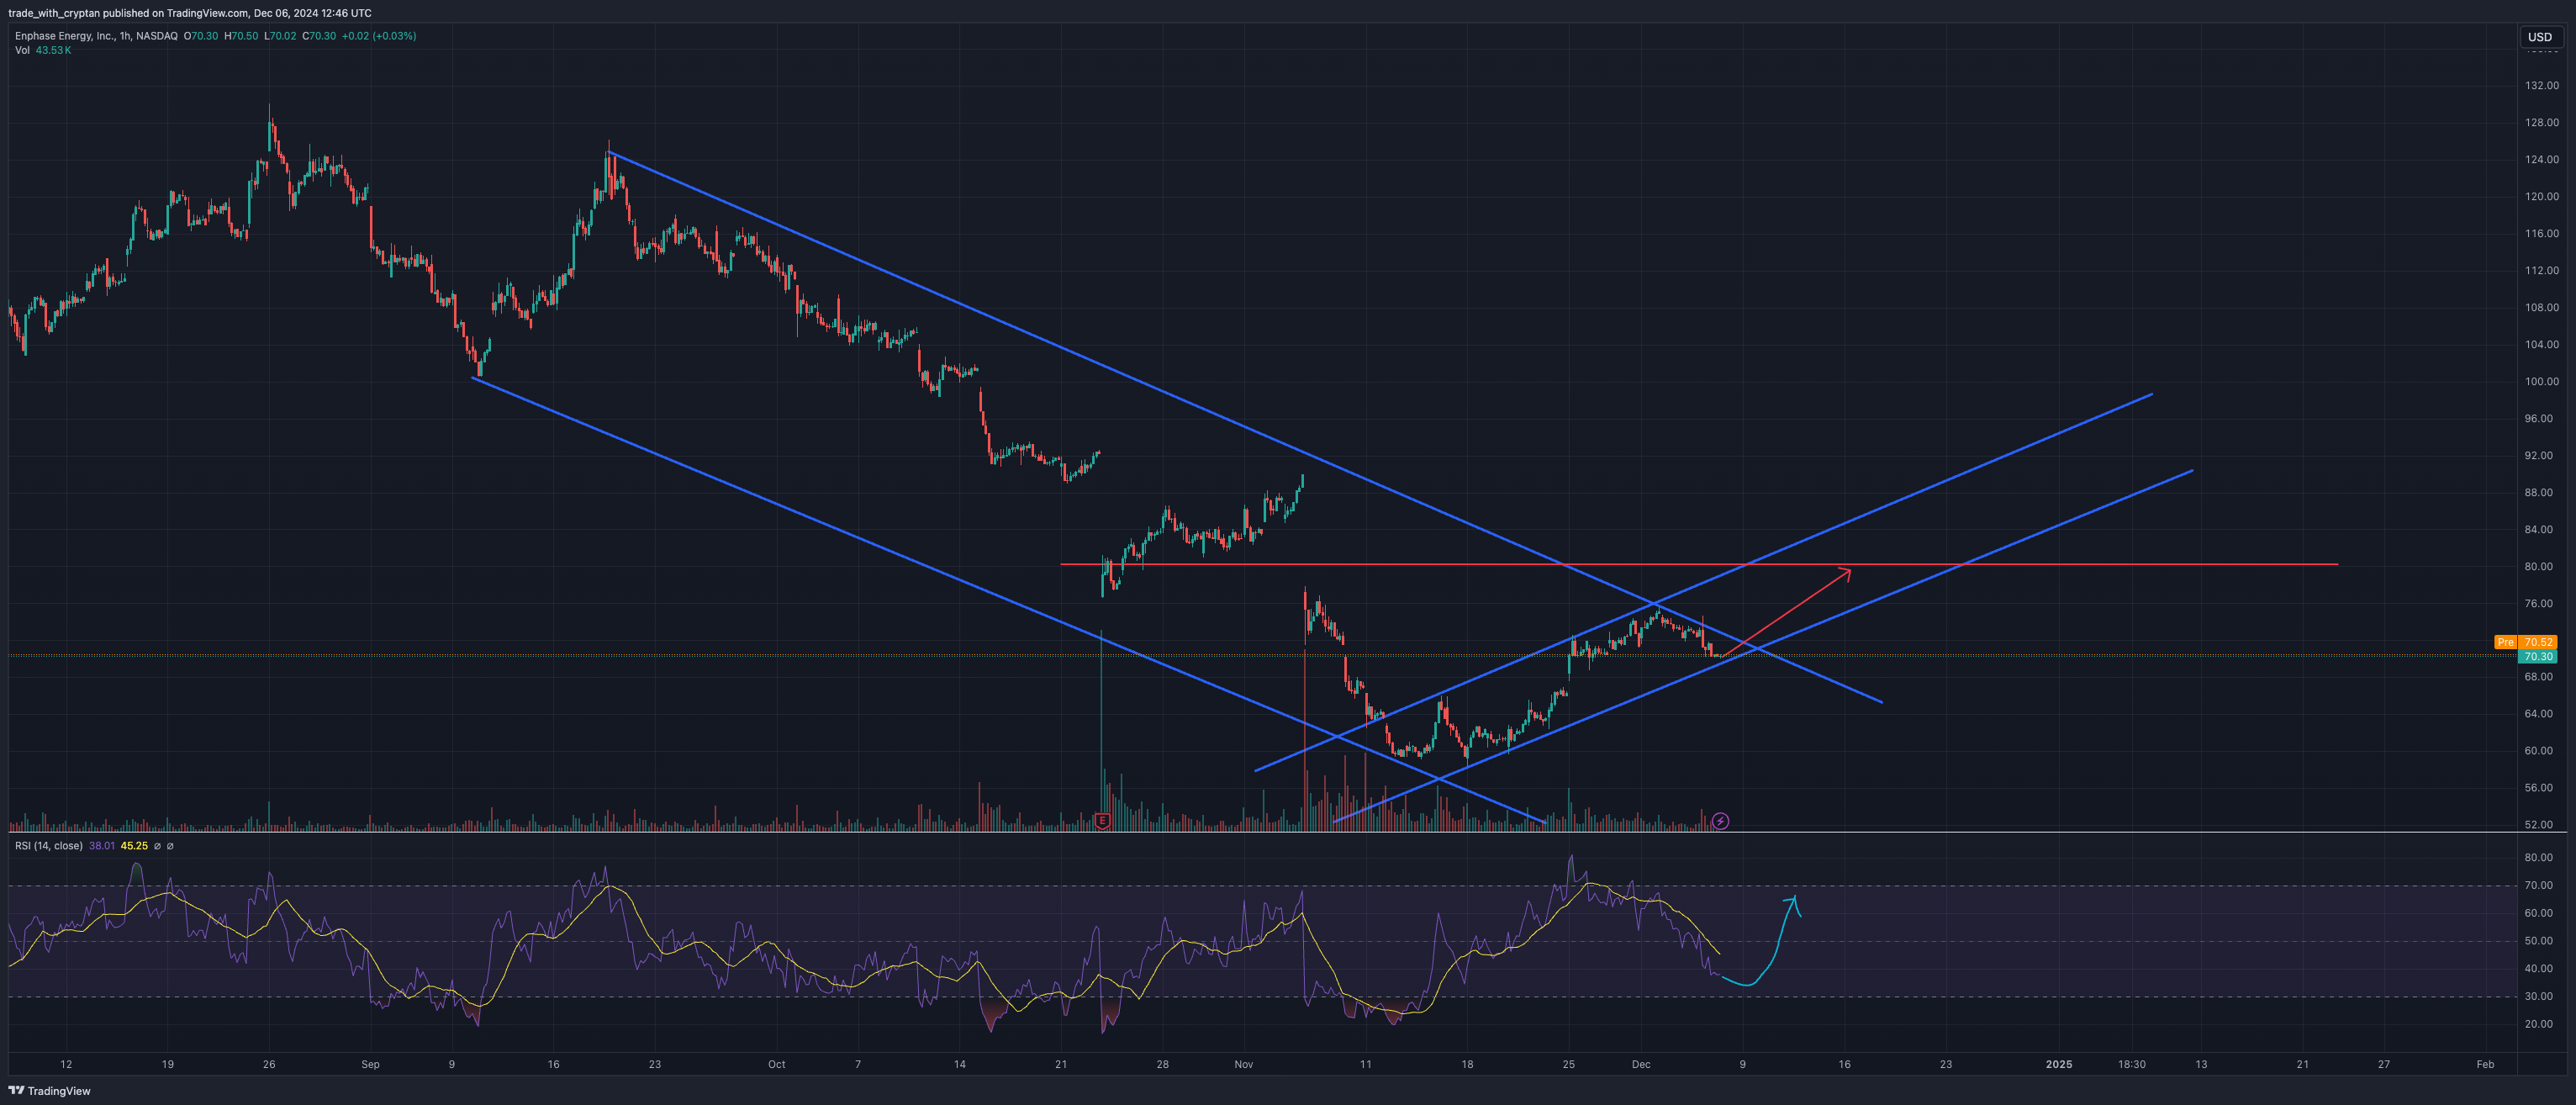Click the 70.00 level on RSI axis

pyautogui.click(x=2538, y=886)
